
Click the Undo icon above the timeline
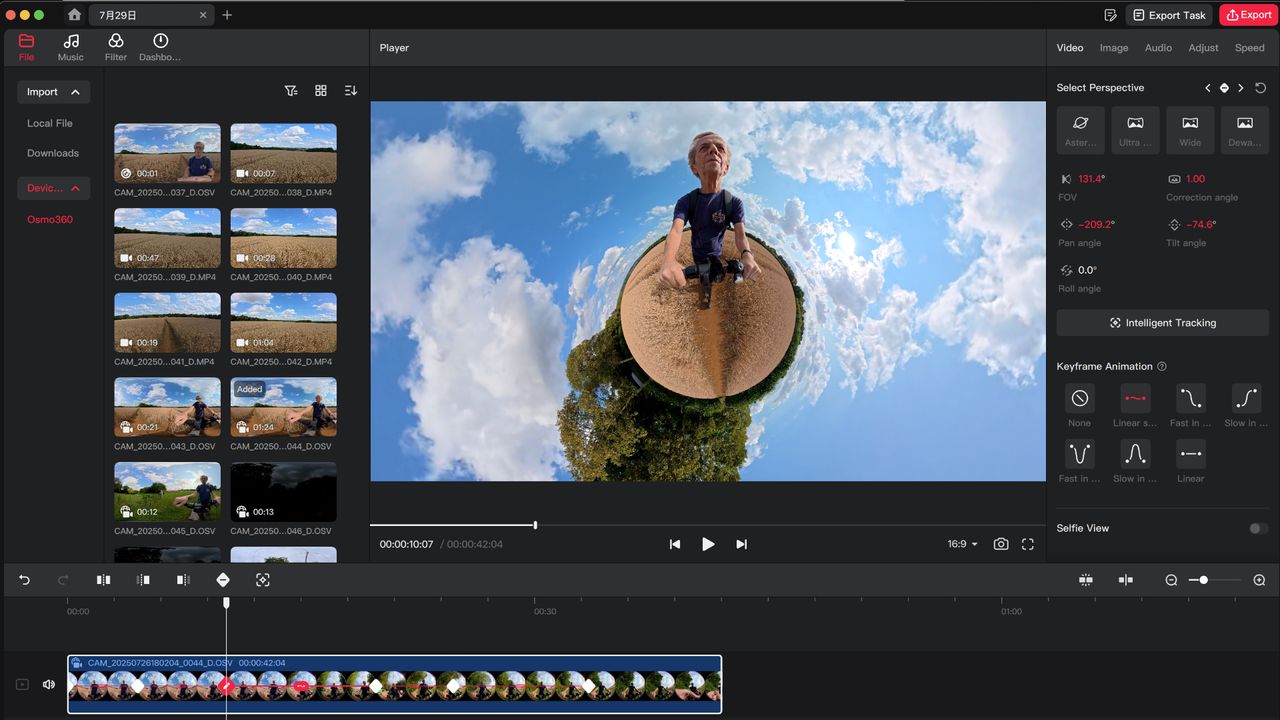click(23, 580)
